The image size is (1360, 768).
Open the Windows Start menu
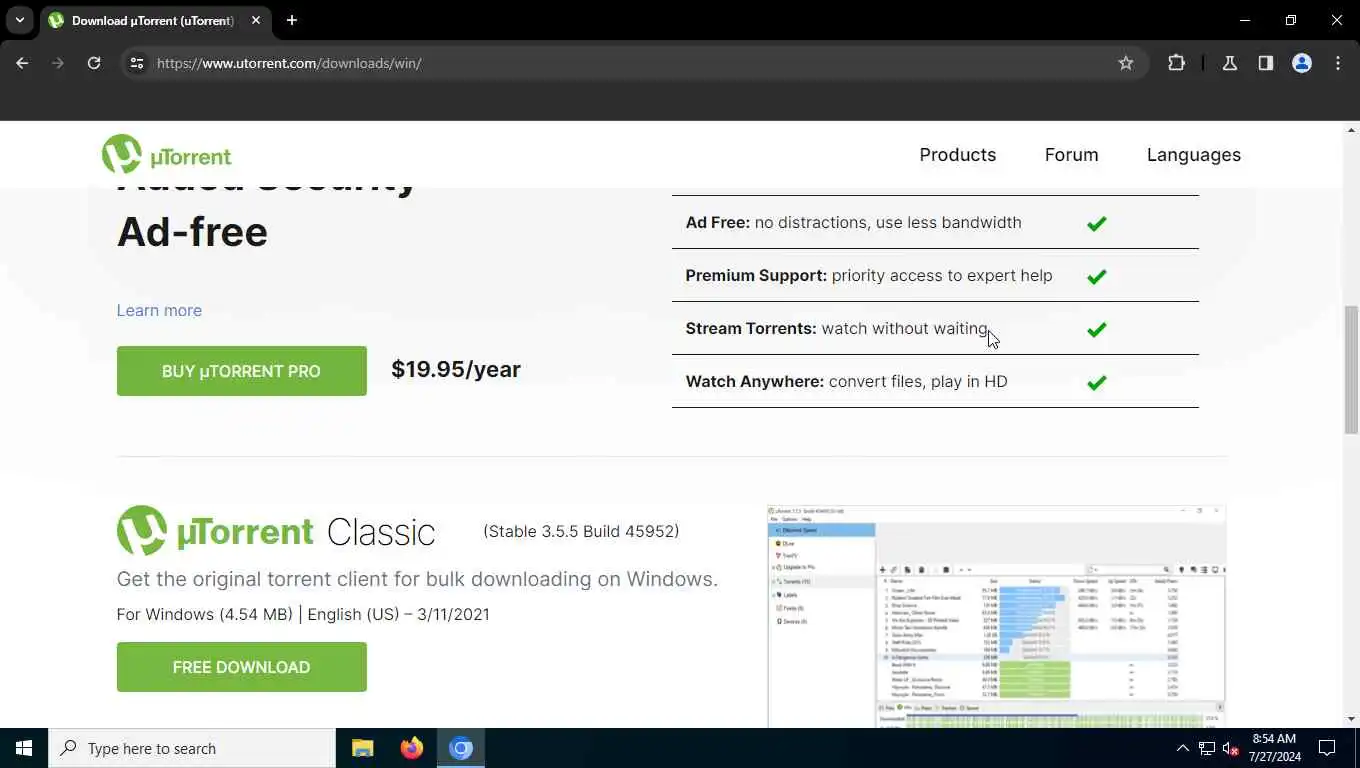click(24, 748)
